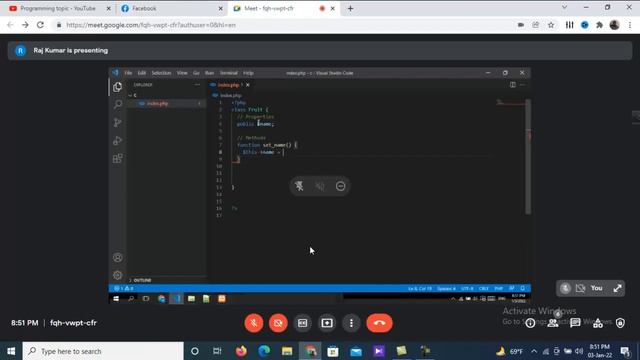Expand the You self-view tile

tap(618, 288)
